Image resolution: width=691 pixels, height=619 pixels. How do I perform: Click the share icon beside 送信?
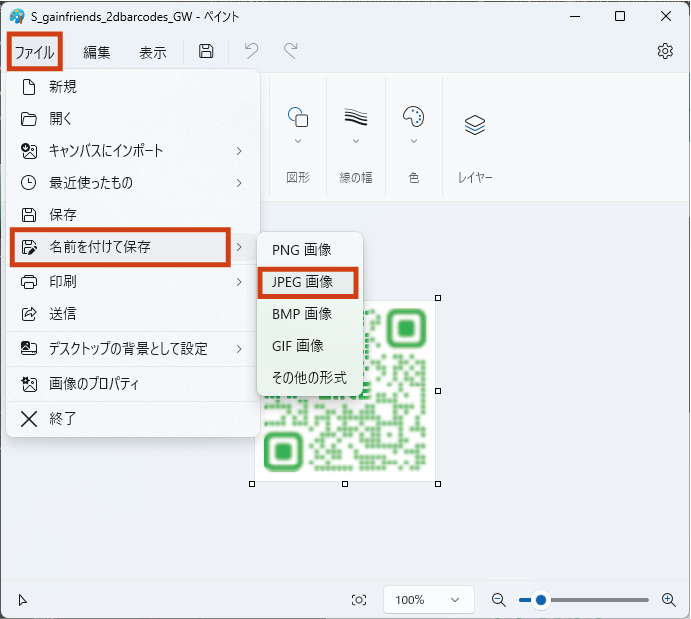pyautogui.click(x=29, y=314)
